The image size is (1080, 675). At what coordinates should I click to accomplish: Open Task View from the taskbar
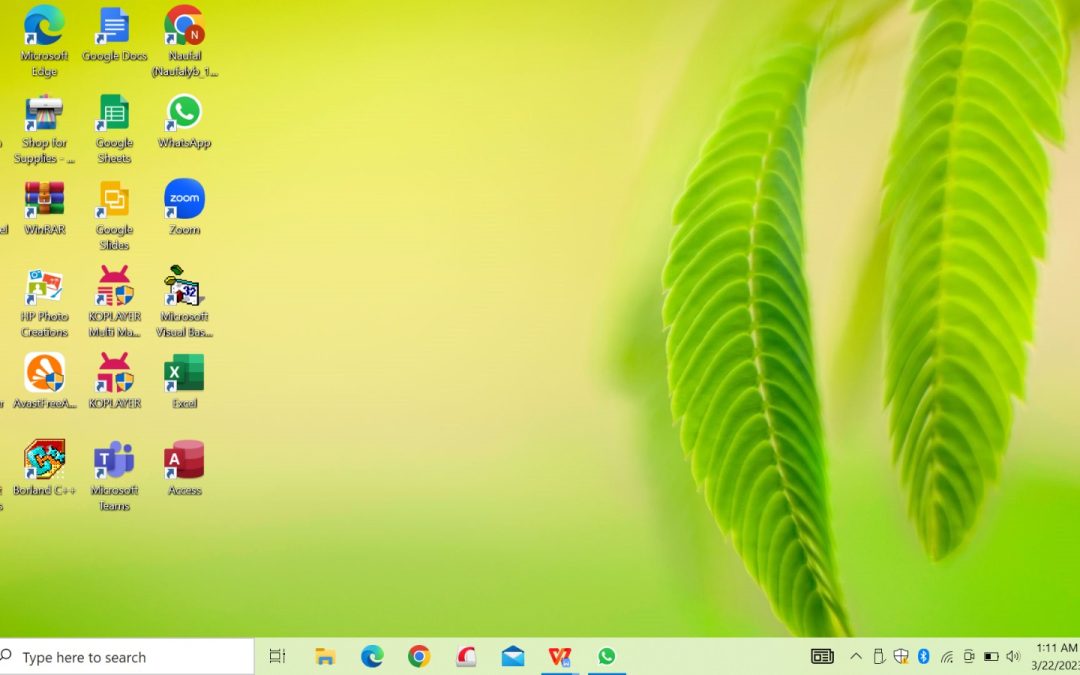point(277,656)
